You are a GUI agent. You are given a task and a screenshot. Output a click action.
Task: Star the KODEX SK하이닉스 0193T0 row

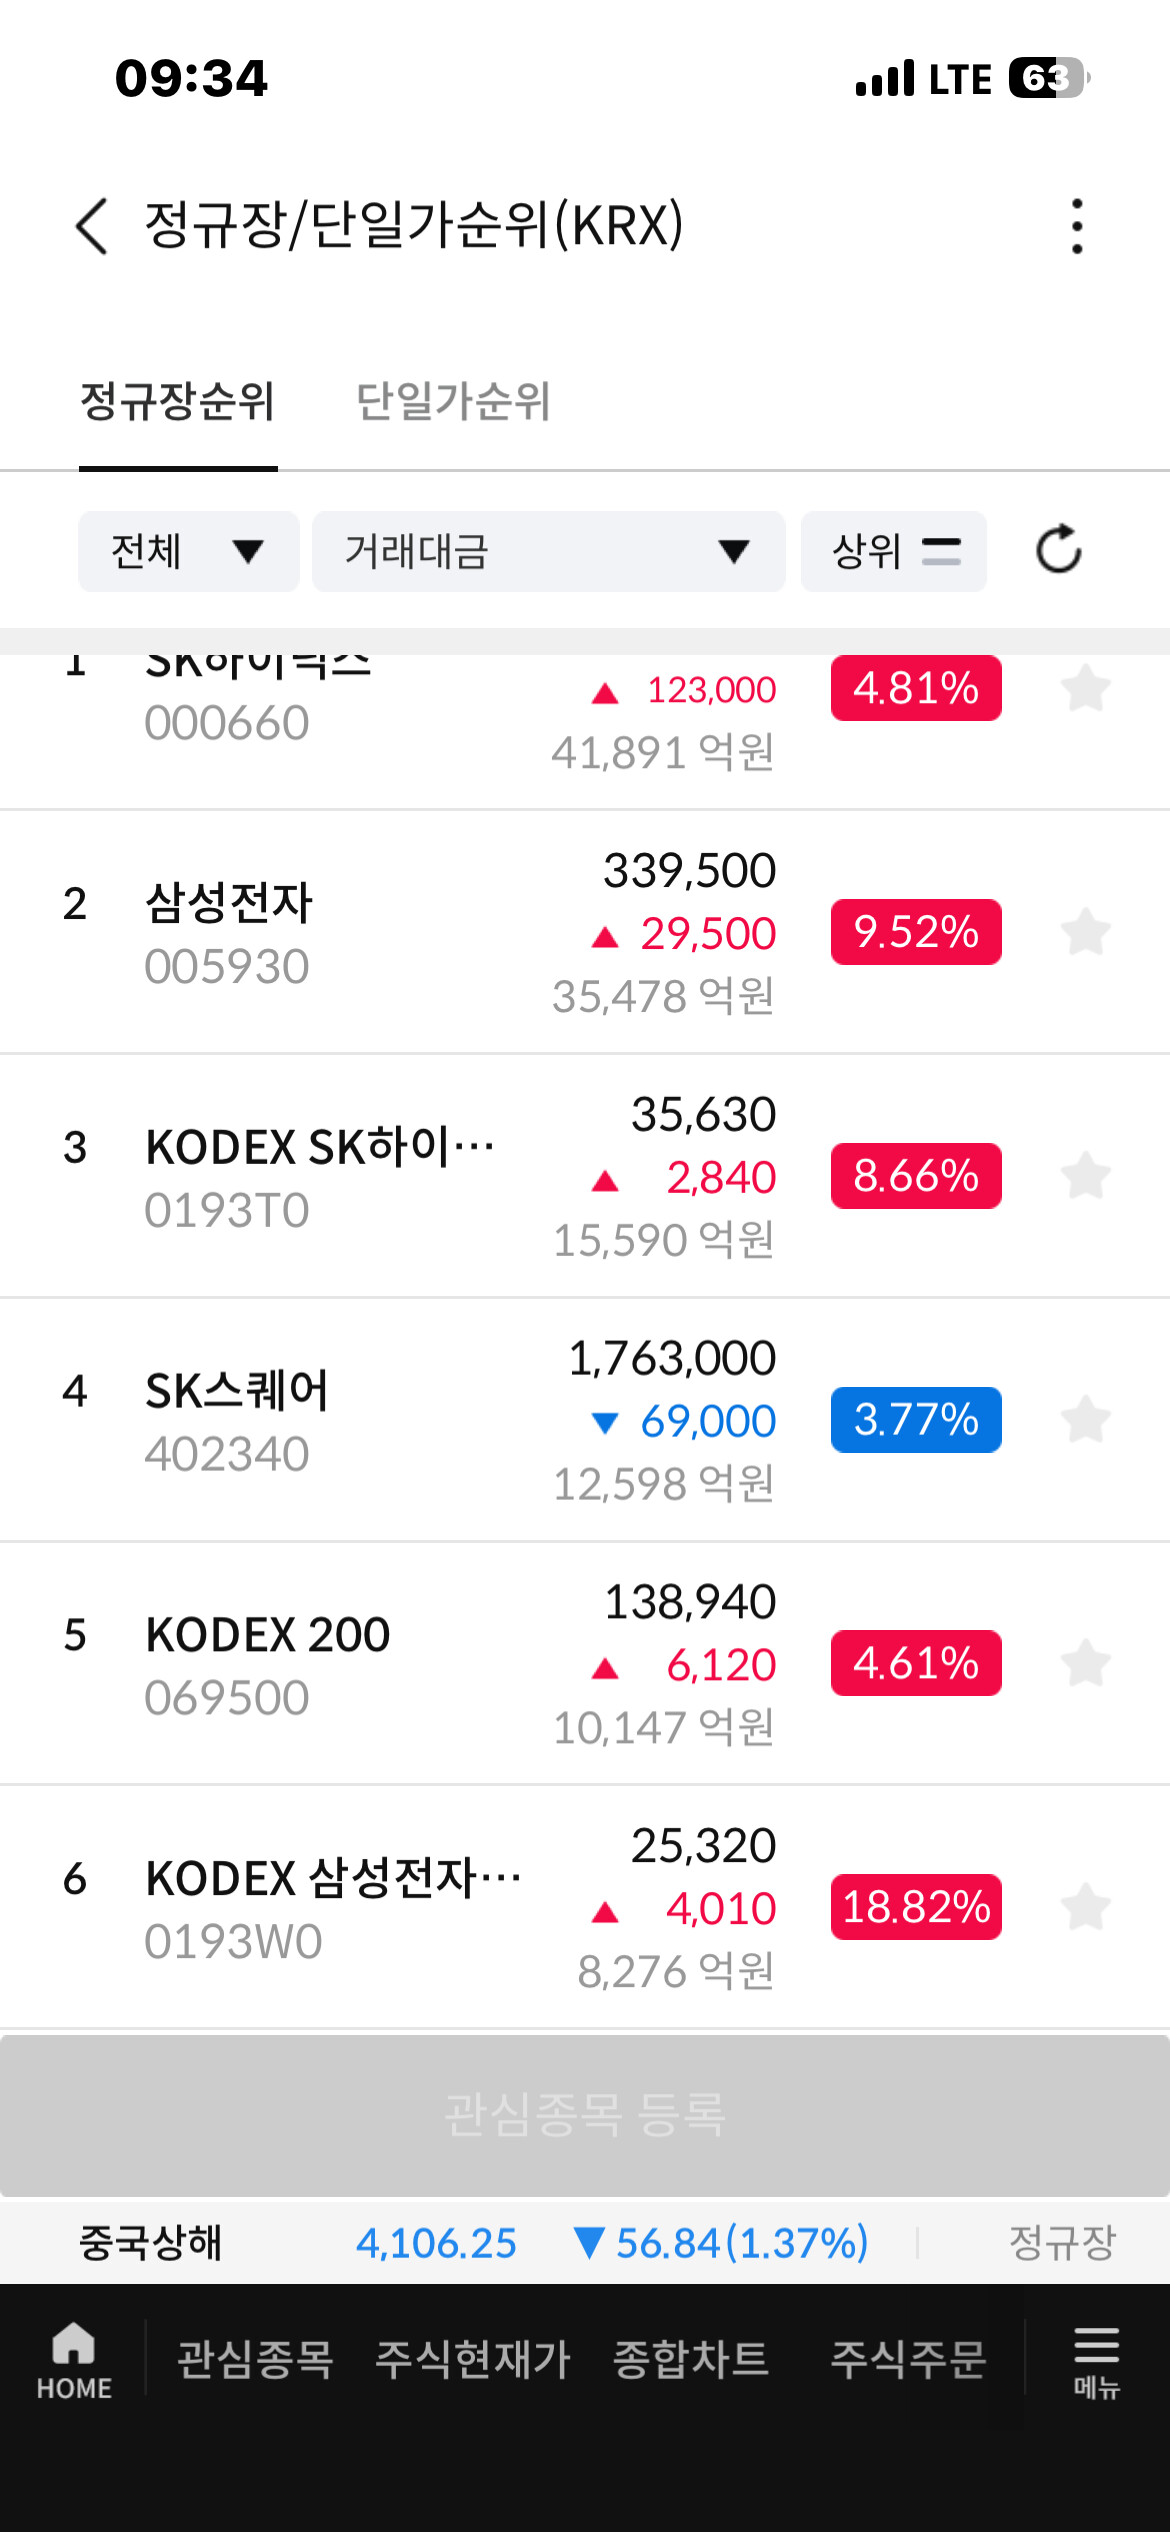(1086, 1176)
